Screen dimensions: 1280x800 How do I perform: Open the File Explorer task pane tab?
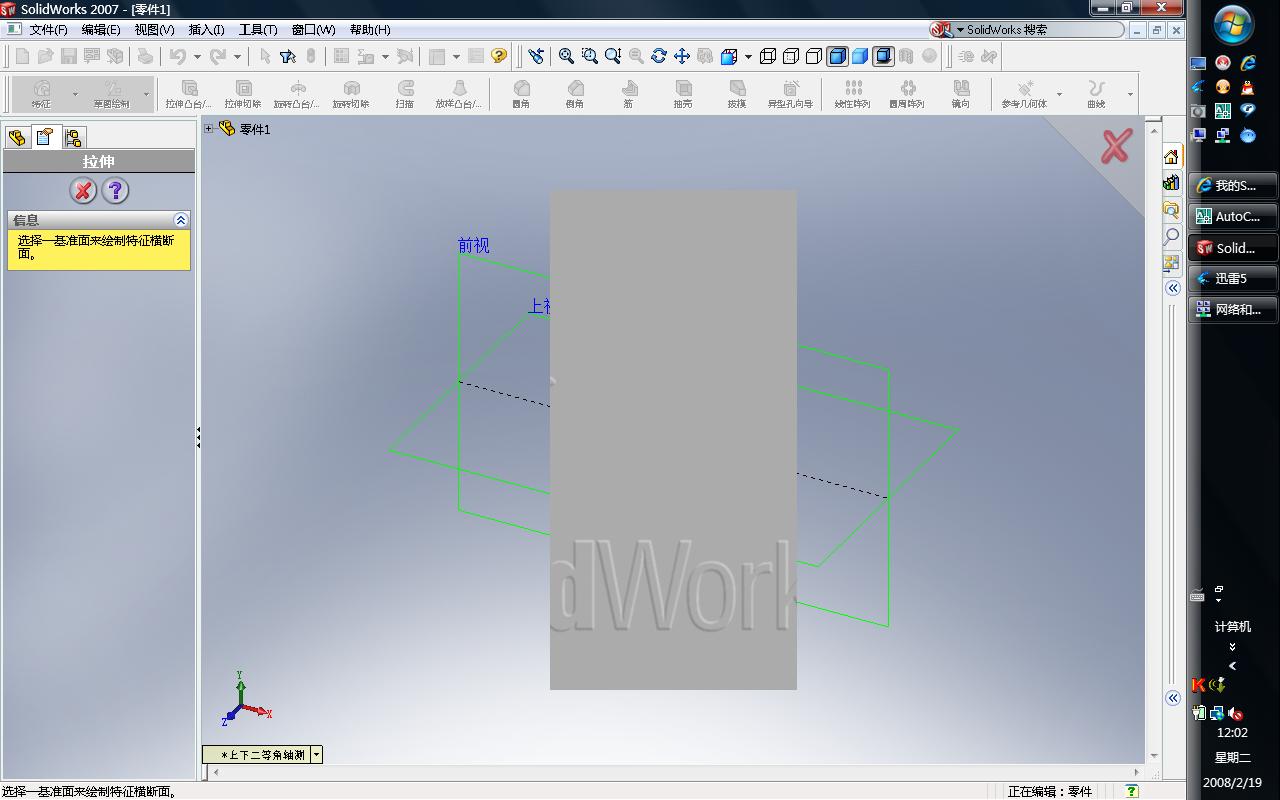point(1171,210)
